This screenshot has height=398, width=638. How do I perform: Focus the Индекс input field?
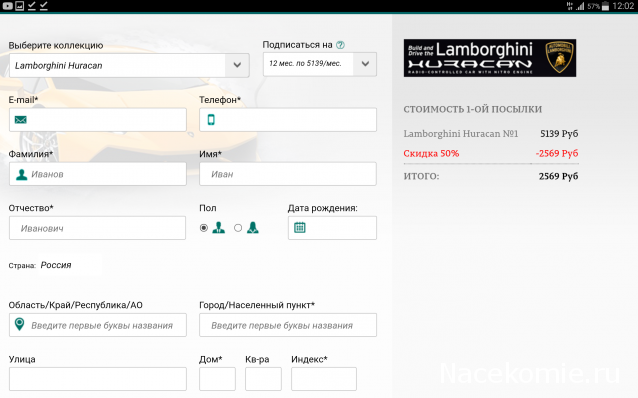(x=324, y=379)
